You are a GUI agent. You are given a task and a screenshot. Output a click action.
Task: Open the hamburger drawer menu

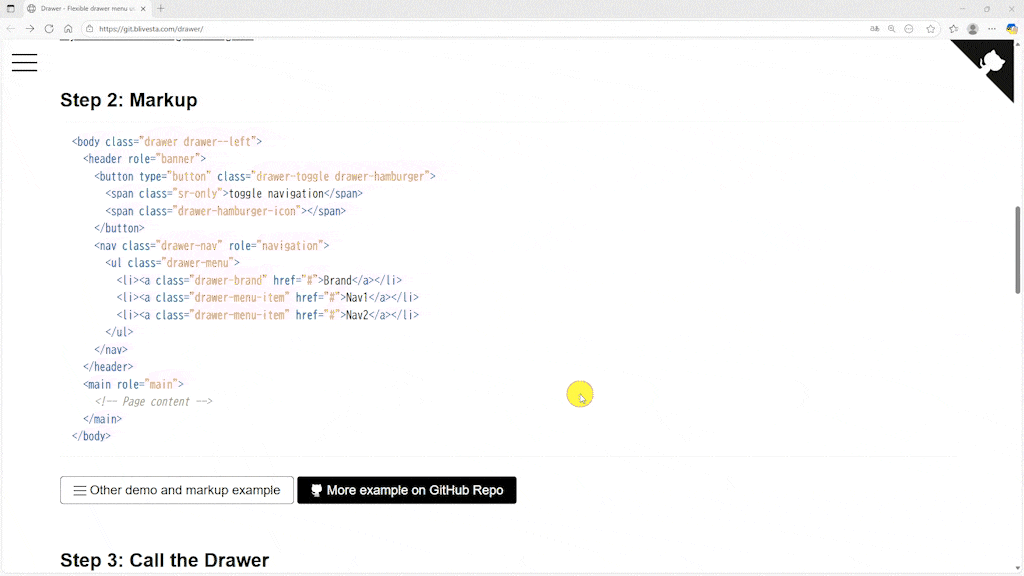(x=24, y=62)
